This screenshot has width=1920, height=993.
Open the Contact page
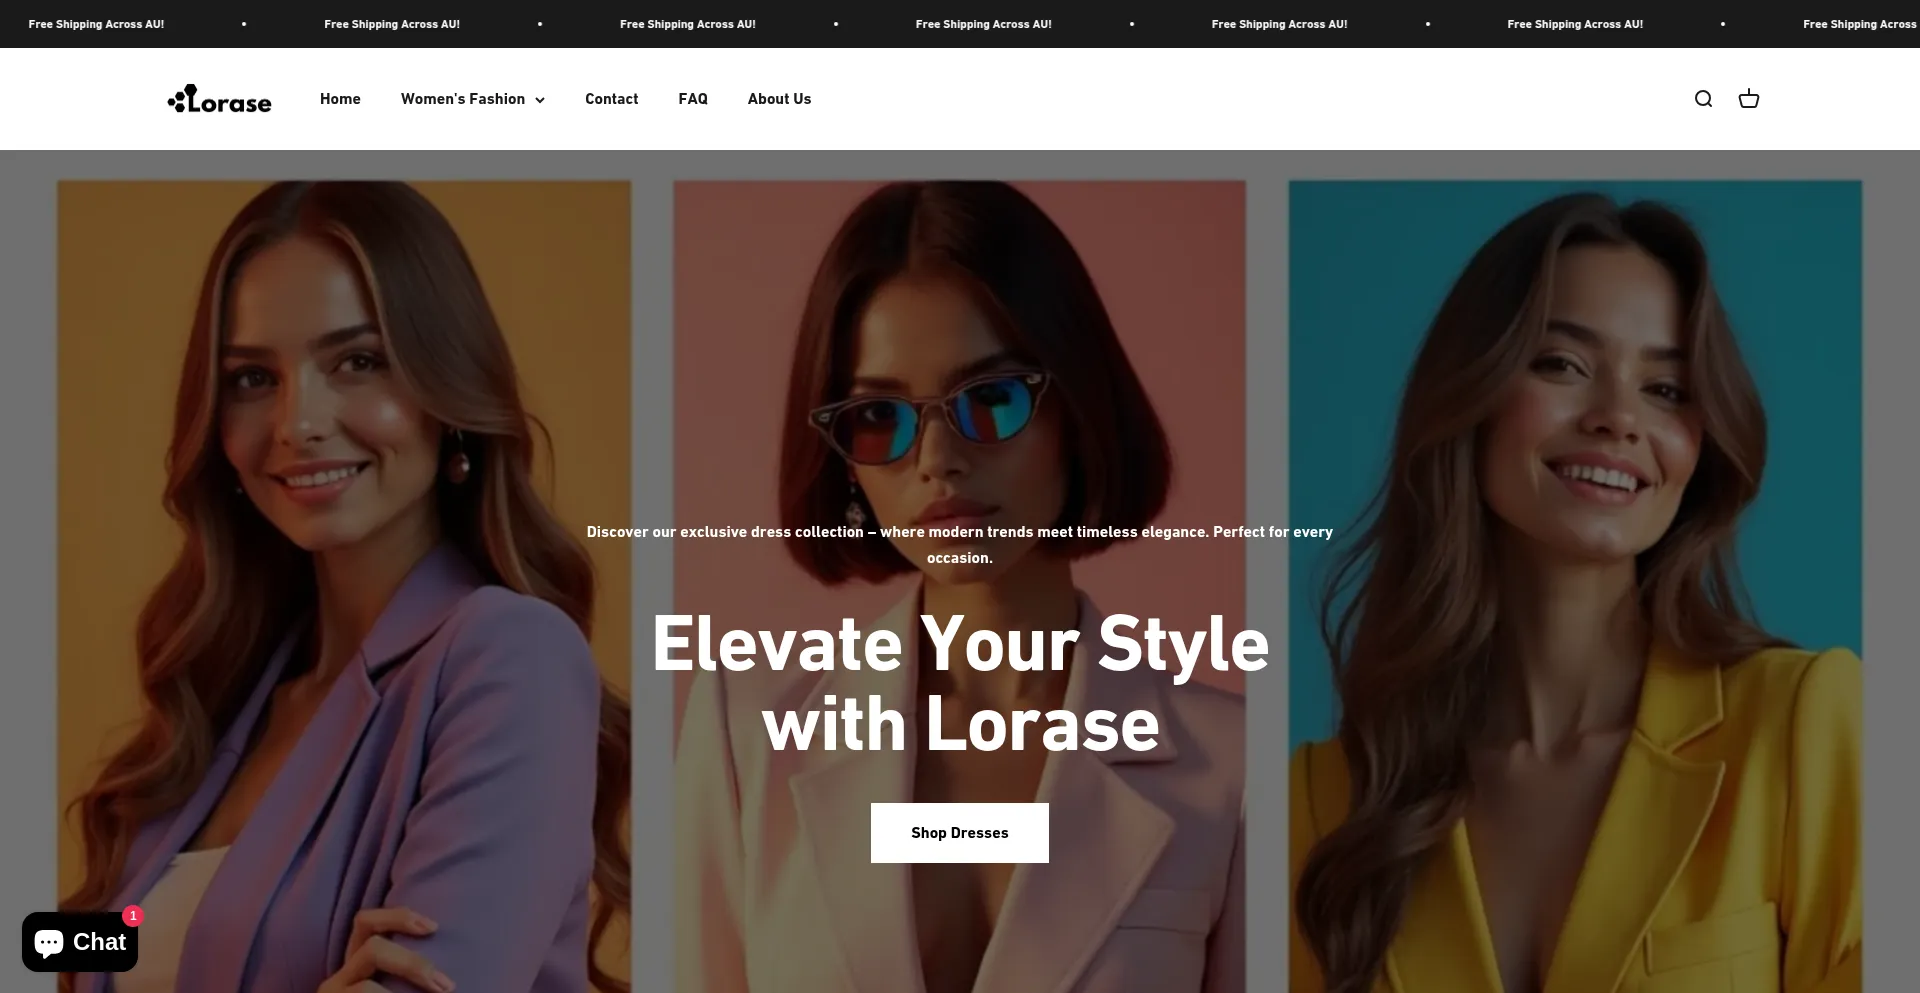click(611, 99)
